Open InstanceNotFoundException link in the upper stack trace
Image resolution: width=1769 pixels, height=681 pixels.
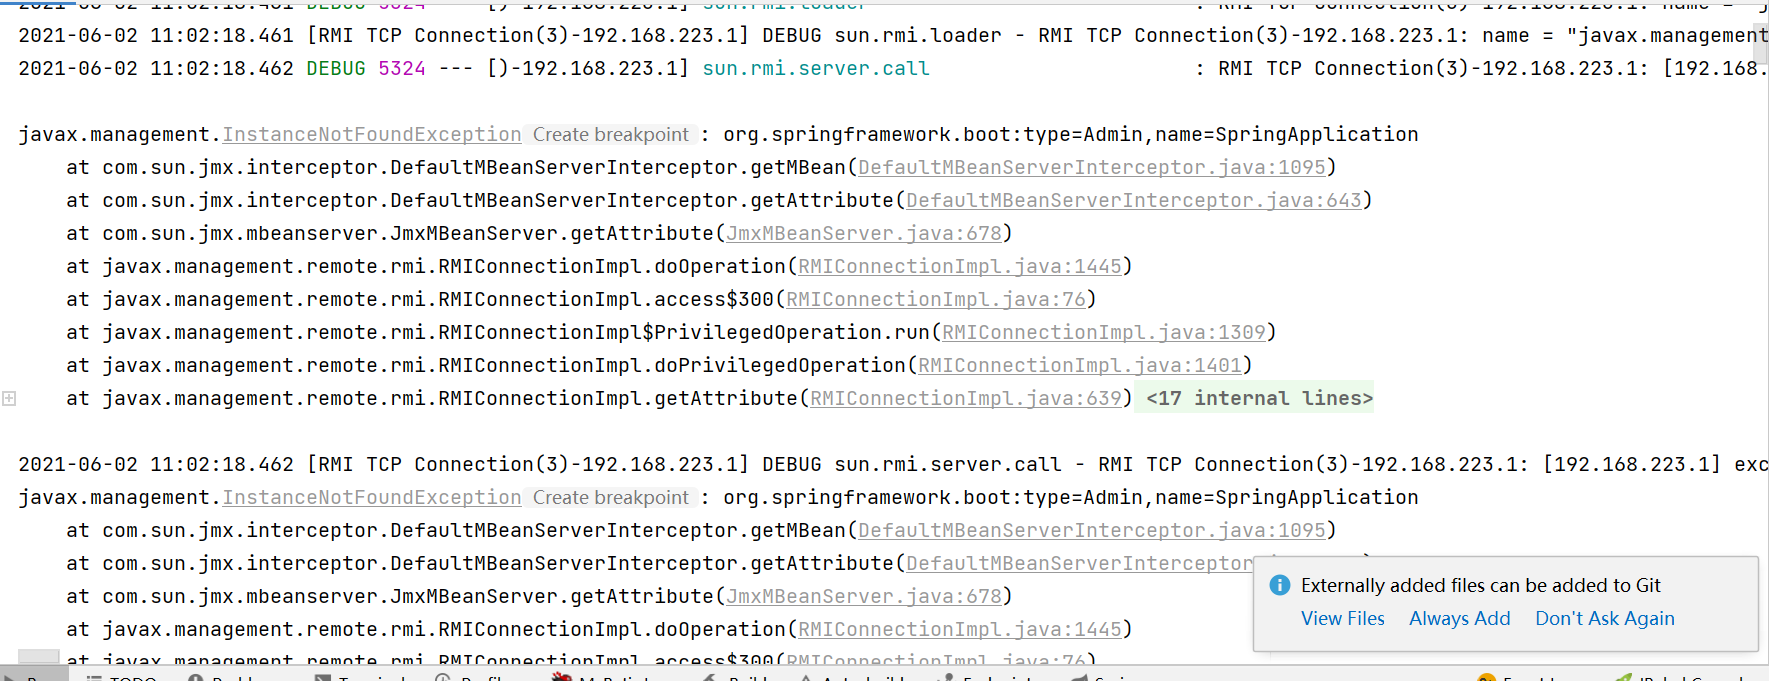(x=372, y=134)
